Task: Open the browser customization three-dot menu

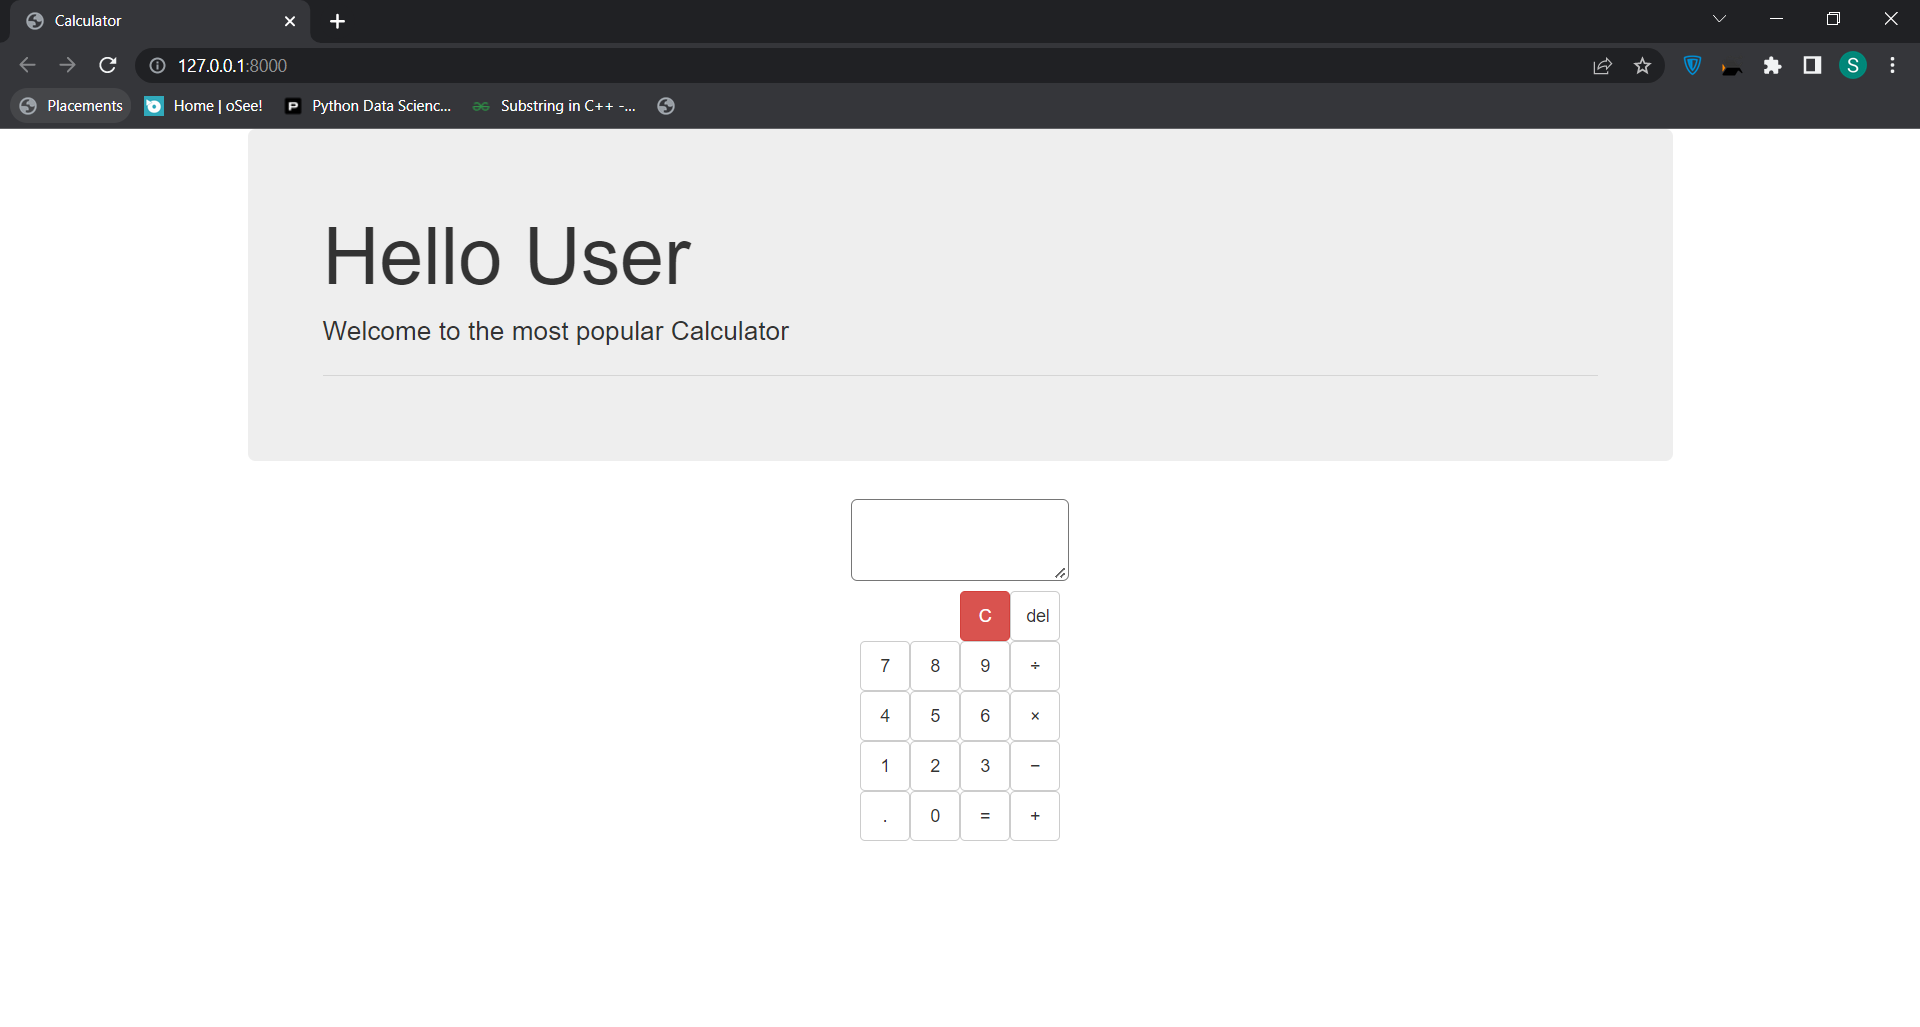Action: coord(1892,65)
